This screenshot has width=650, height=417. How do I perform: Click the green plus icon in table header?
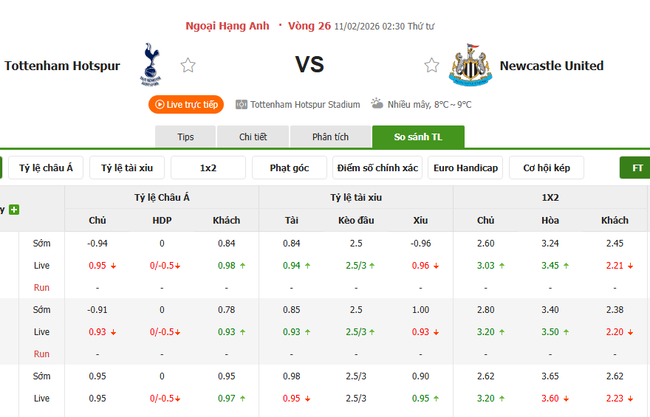(14, 210)
